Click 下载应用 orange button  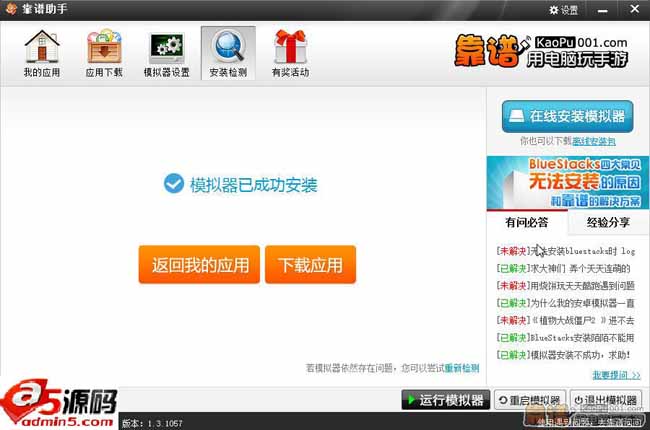click(310, 265)
